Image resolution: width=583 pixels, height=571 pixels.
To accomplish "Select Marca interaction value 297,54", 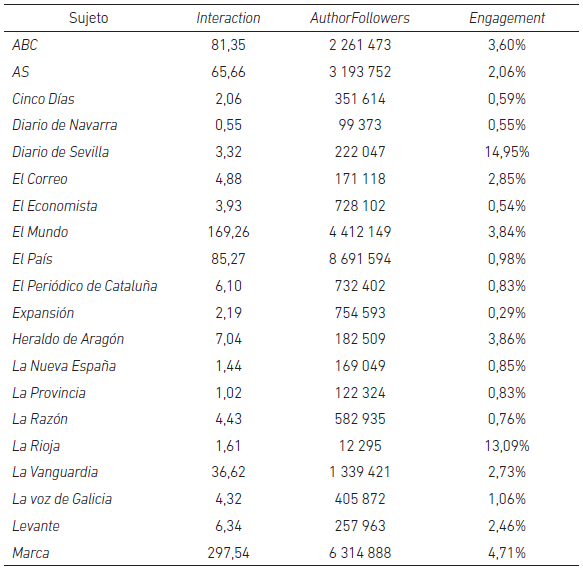I will (x=228, y=553).
